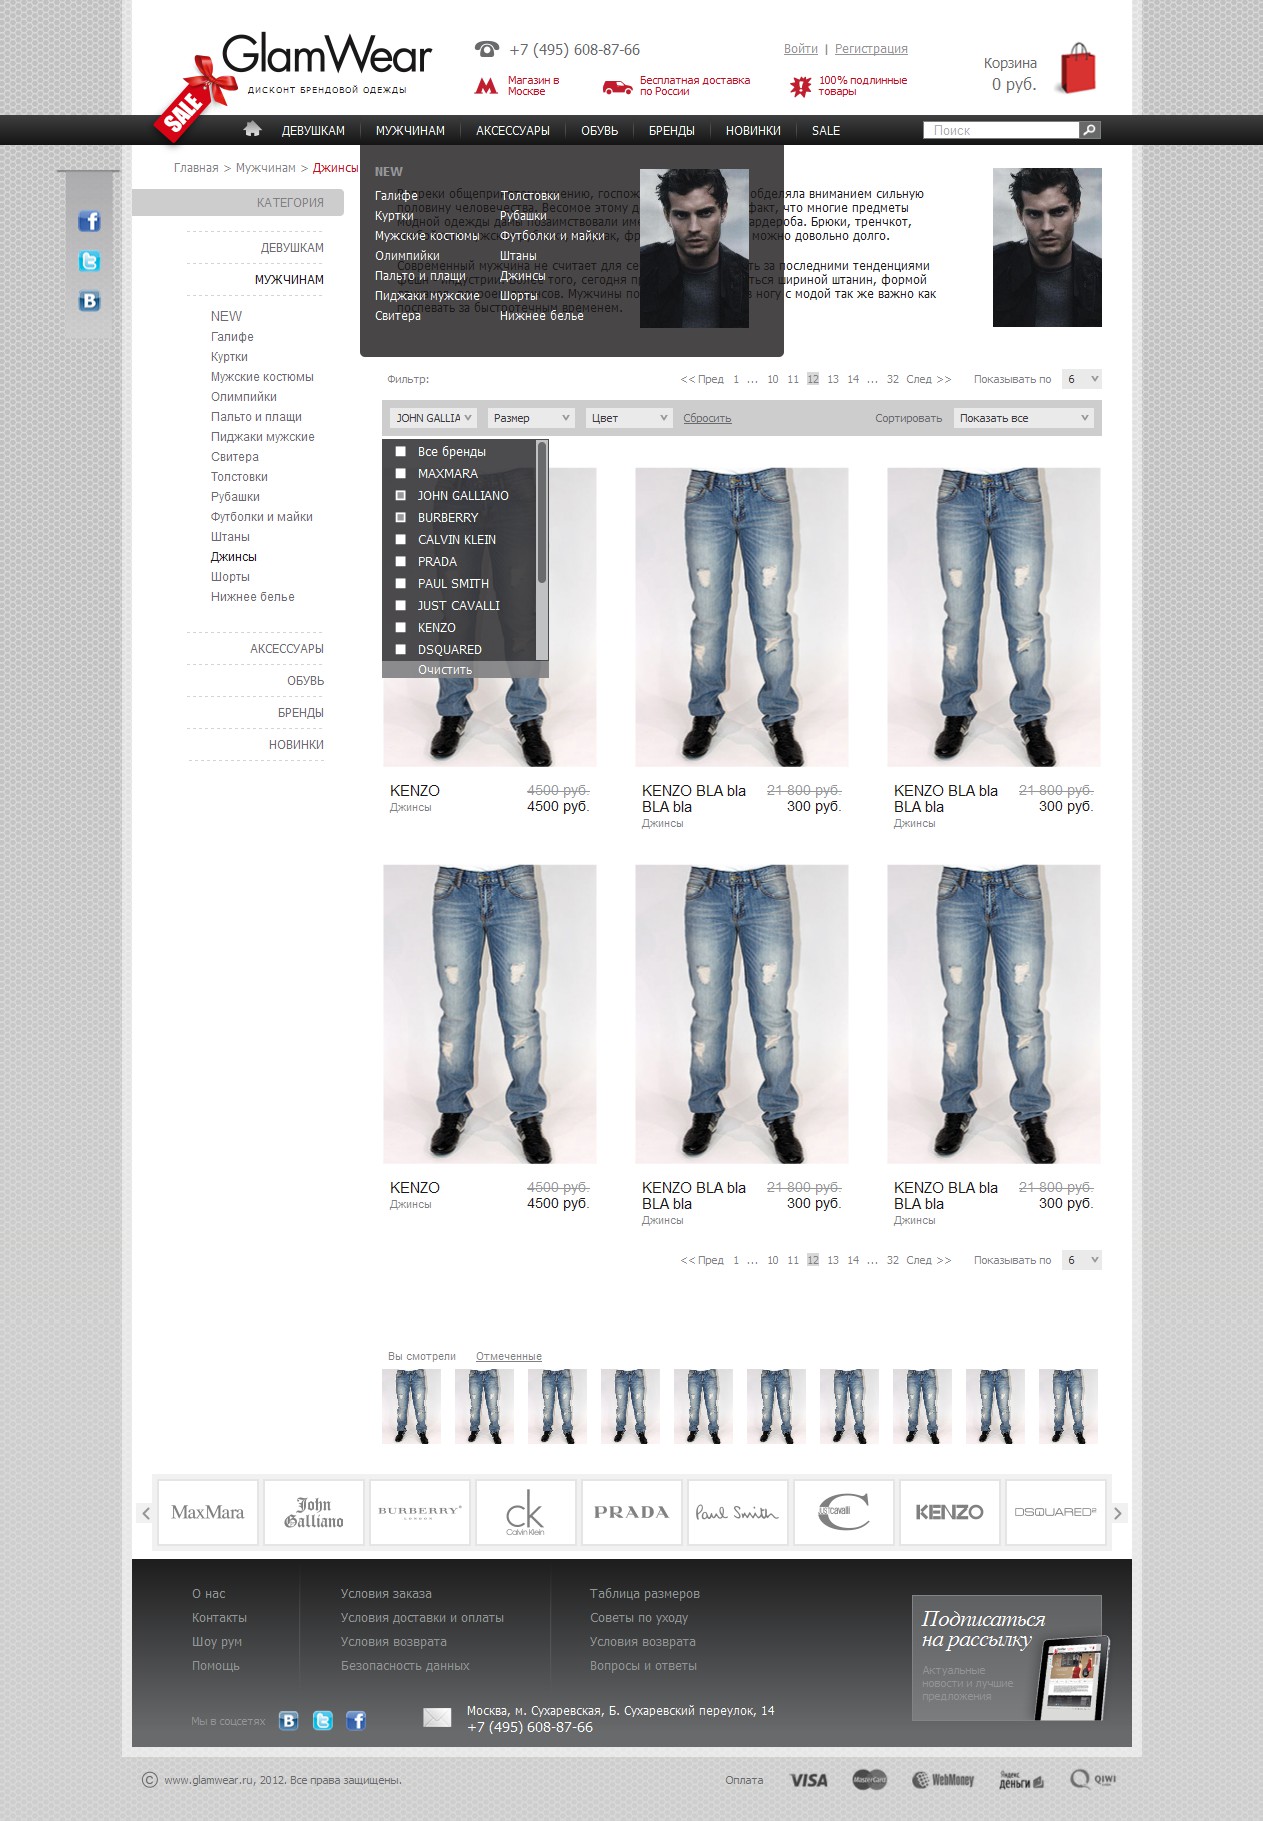
Task: Click the free delivery truck icon
Action: pos(617,87)
